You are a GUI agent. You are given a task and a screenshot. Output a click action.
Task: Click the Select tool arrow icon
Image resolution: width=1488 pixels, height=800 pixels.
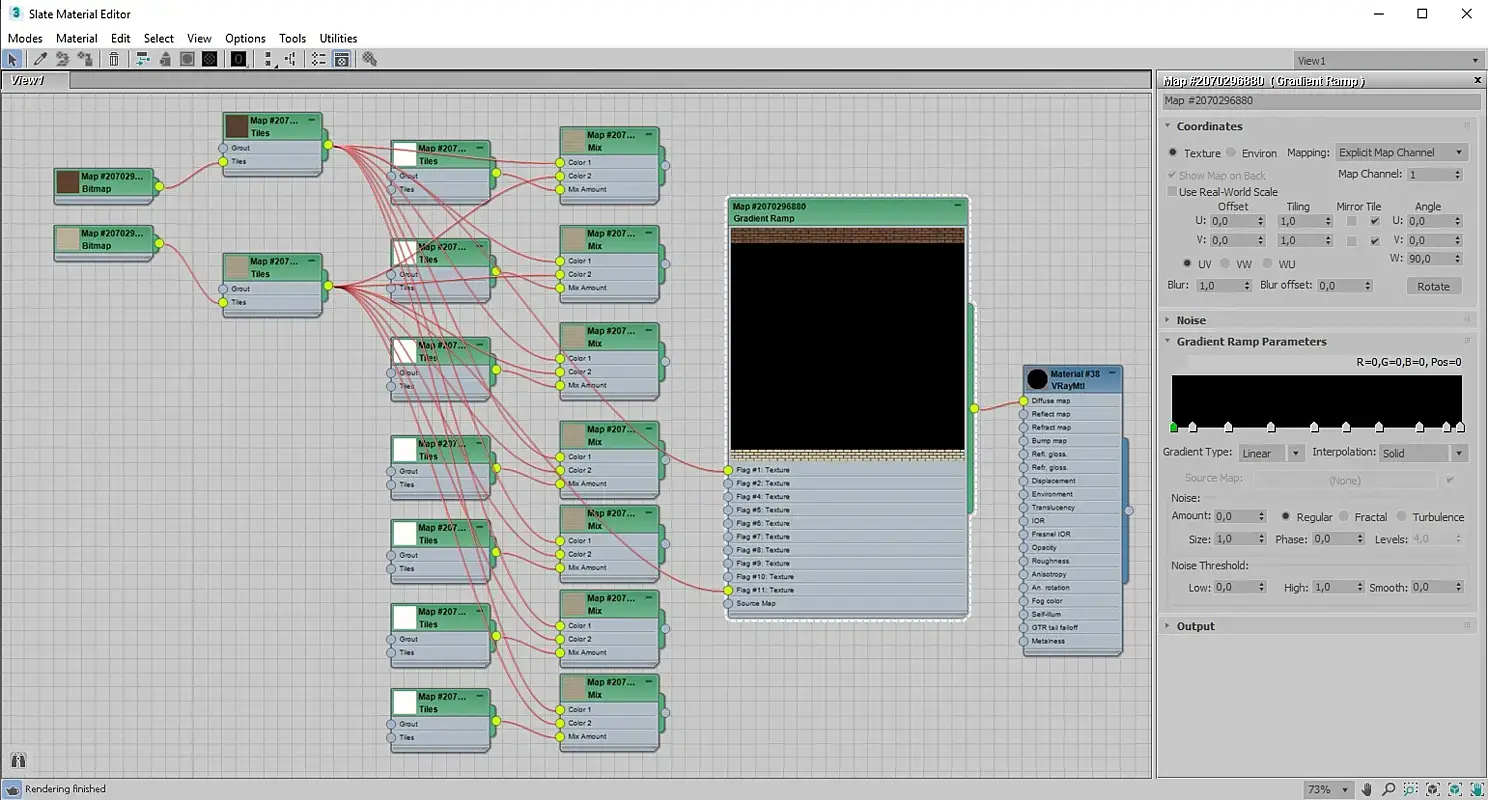point(13,59)
